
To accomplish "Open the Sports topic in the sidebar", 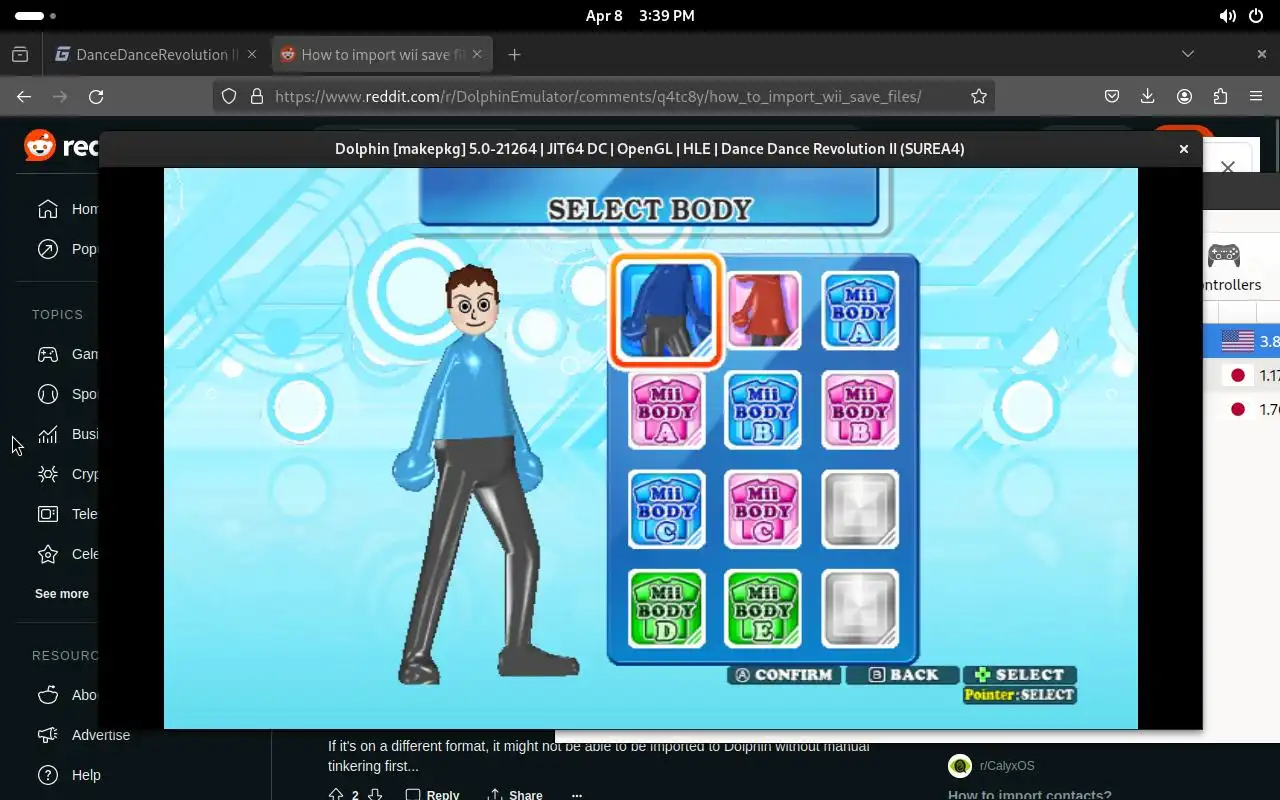I will pos(66,394).
